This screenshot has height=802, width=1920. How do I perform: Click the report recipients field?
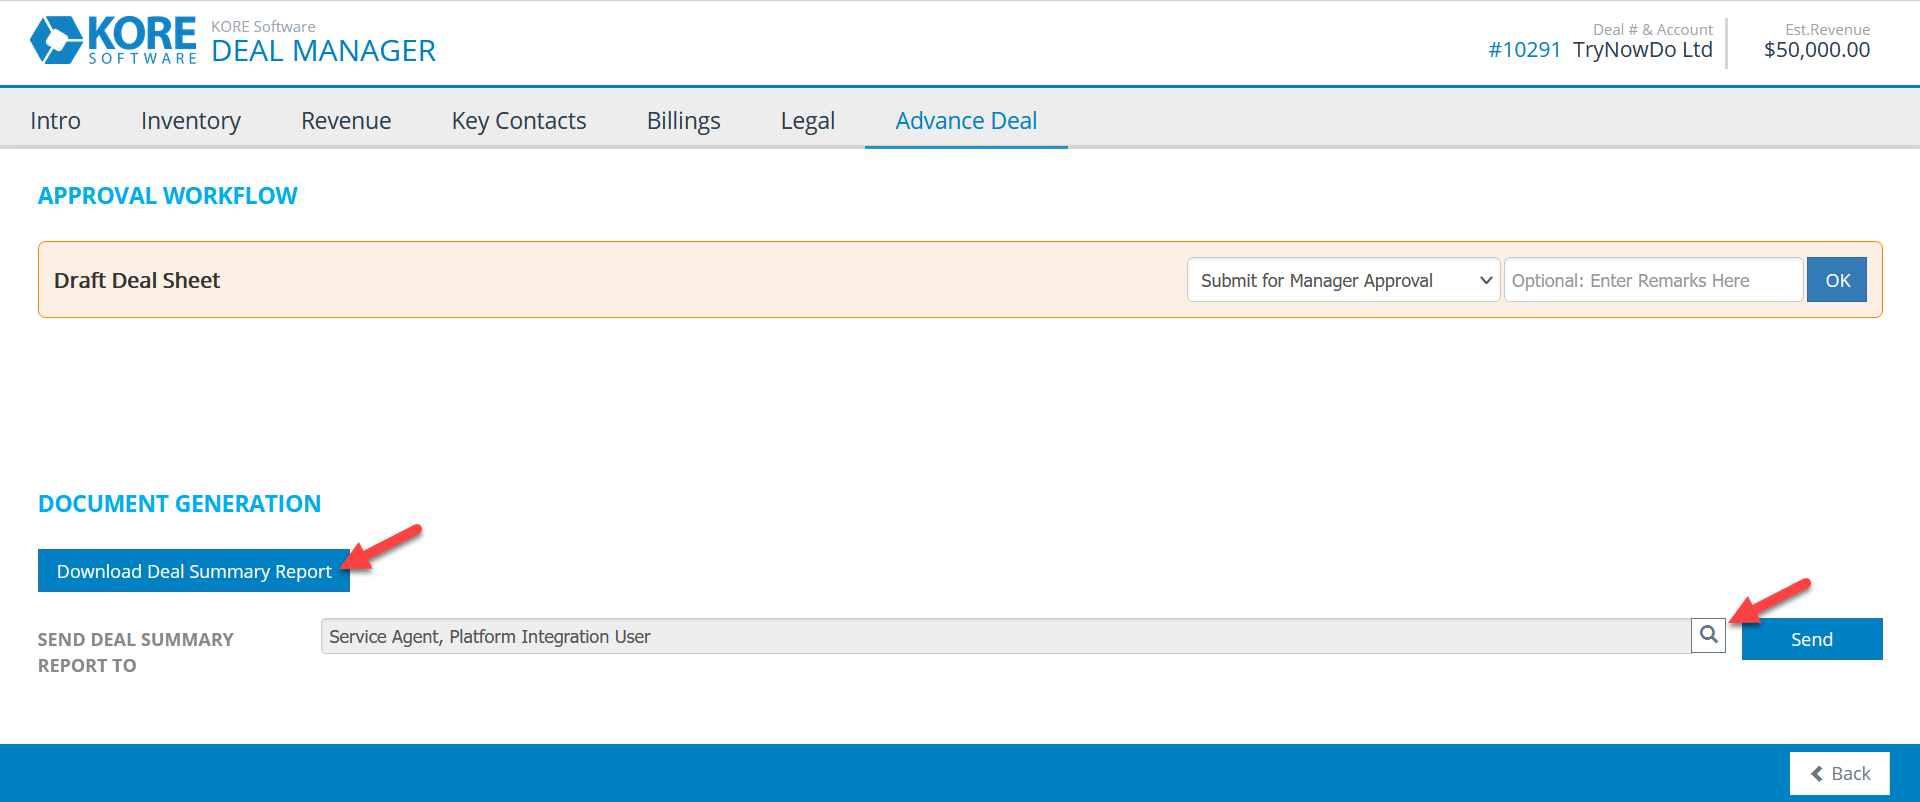pyautogui.click(x=1005, y=636)
